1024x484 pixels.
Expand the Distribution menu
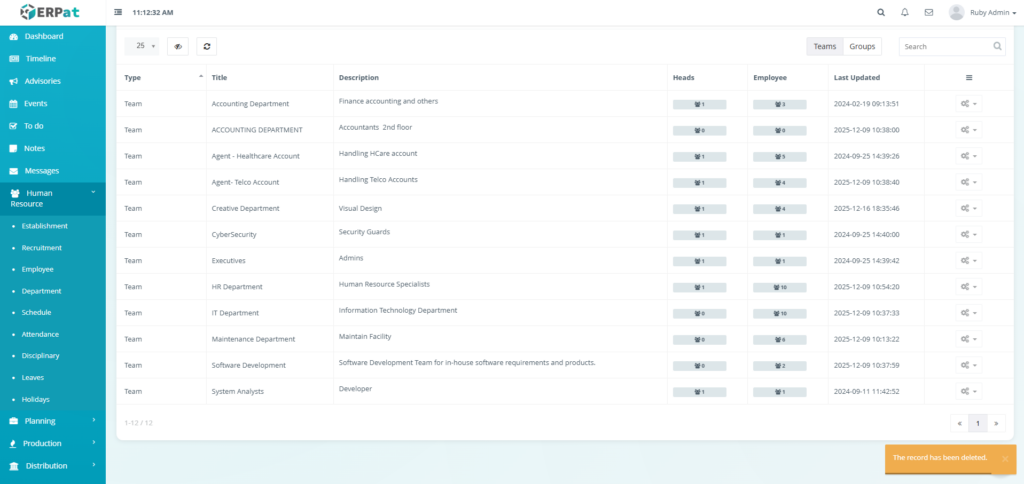click(52, 466)
